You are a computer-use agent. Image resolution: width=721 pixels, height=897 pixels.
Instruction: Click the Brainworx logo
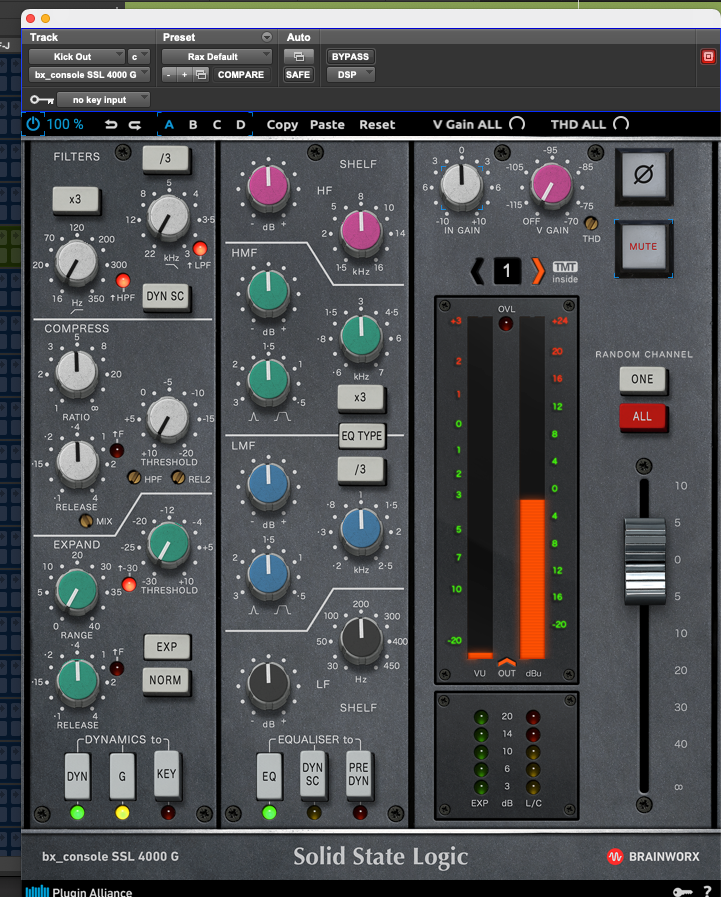(653, 856)
